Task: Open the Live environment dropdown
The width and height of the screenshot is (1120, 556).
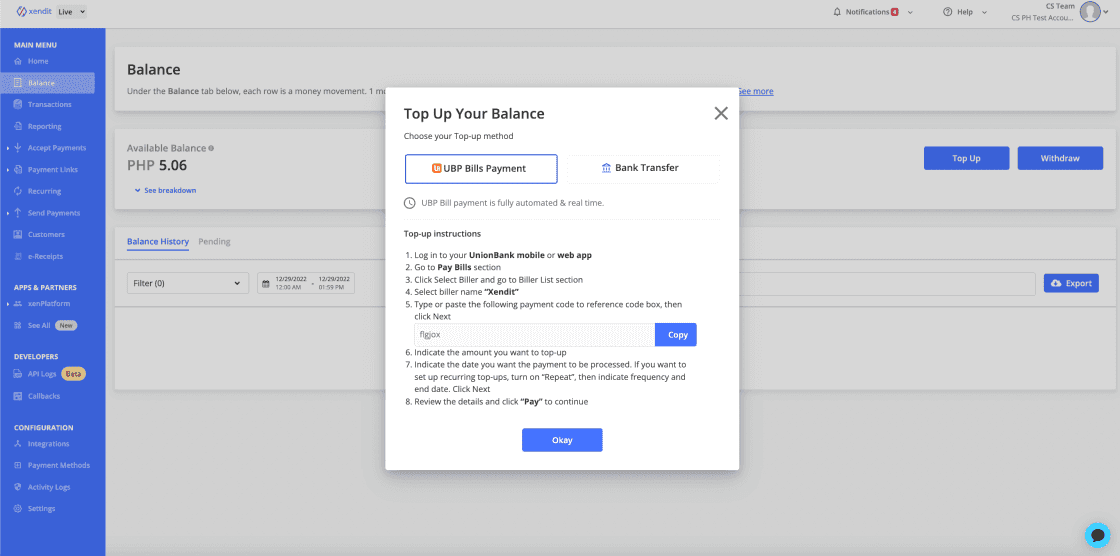Action: 71,12
